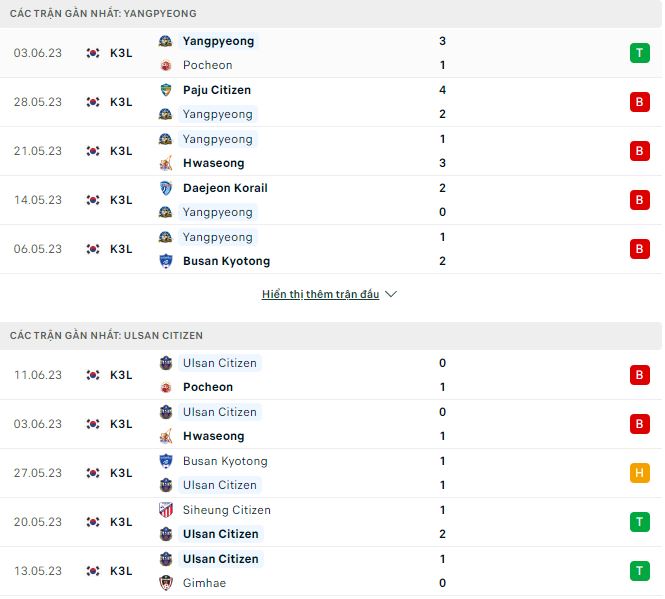Image resolution: width=665 pixels, height=599 pixels.
Task: Click the 'Các trận gần nhất: Yangpyeong' header
Action: click(x=103, y=14)
